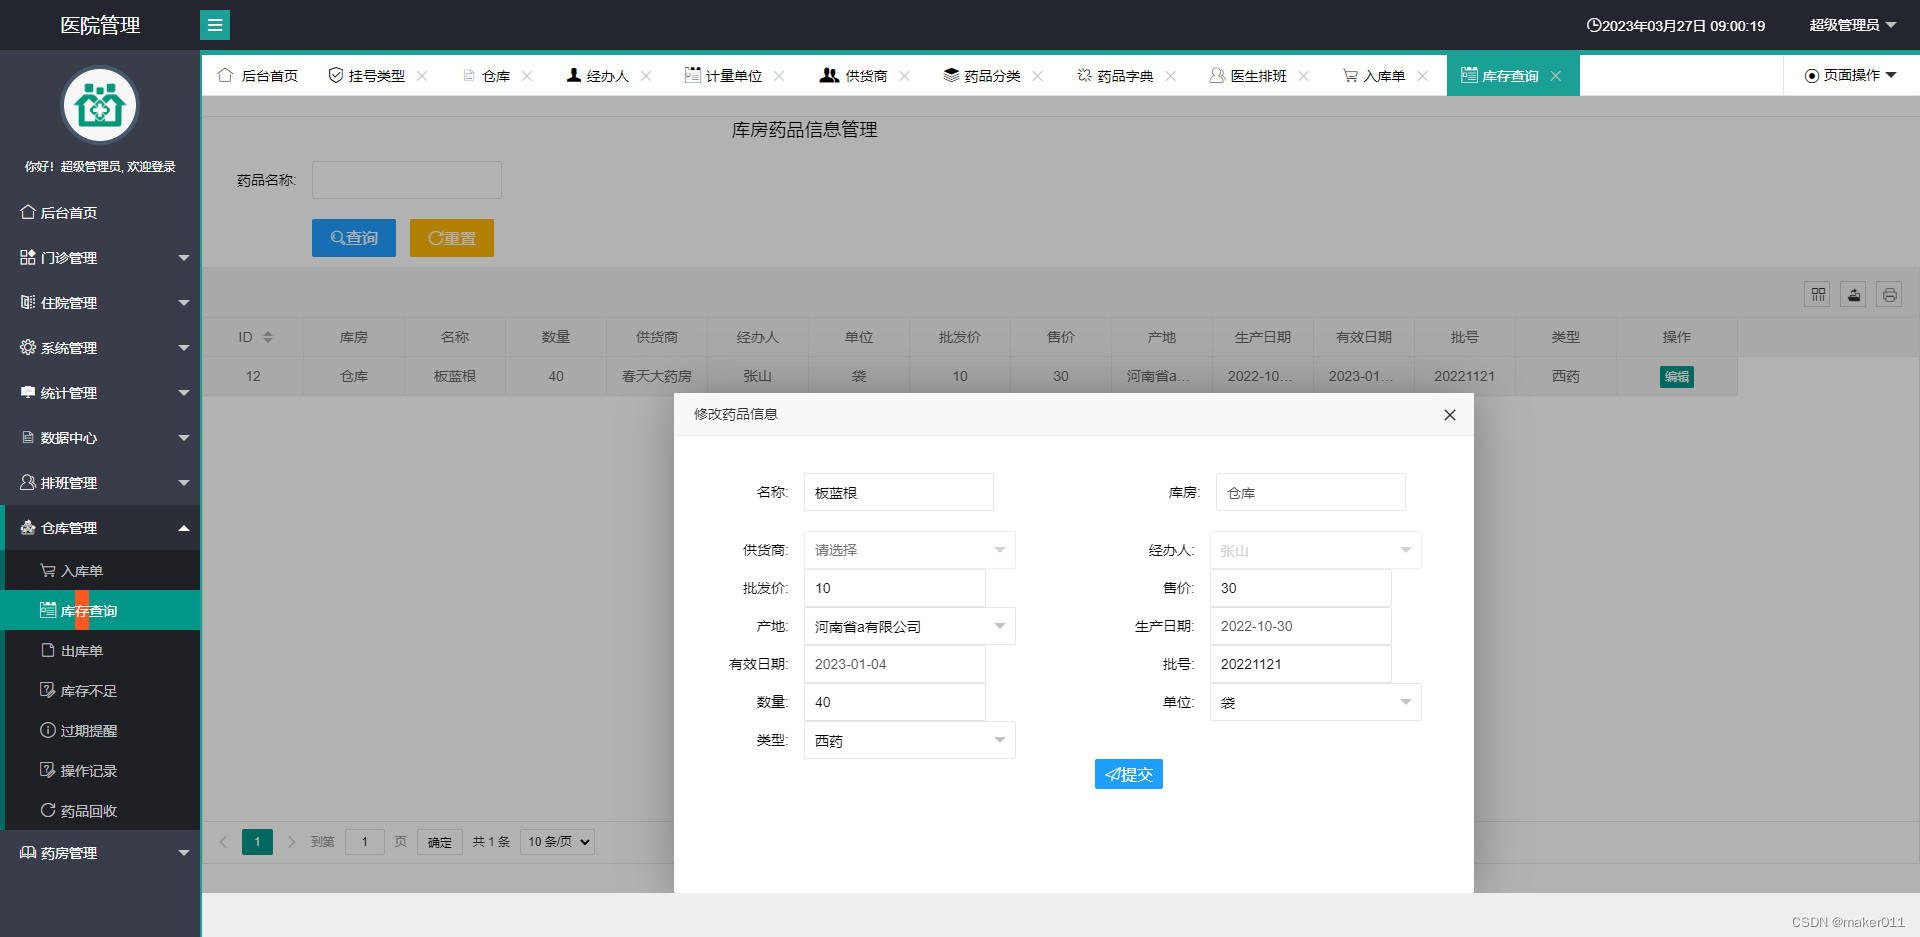The width and height of the screenshot is (1920, 937).
Task: Change the 10 条/页 page size
Action: click(558, 842)
